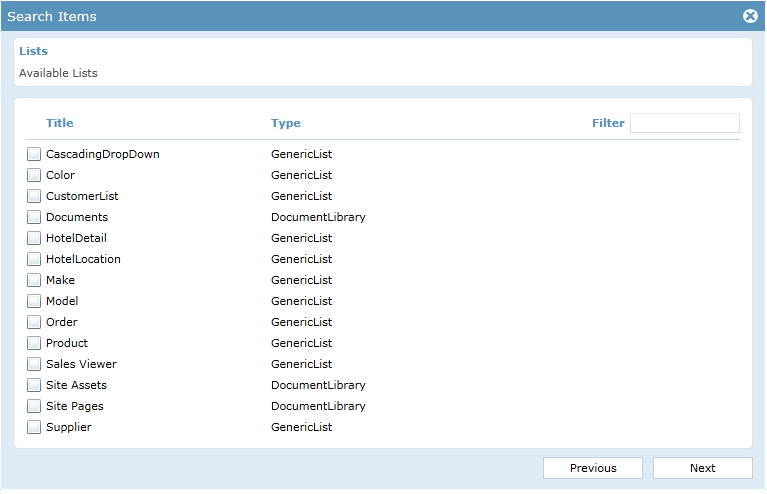
Task: Proceed with the Next button
Action: coord(702,468)
